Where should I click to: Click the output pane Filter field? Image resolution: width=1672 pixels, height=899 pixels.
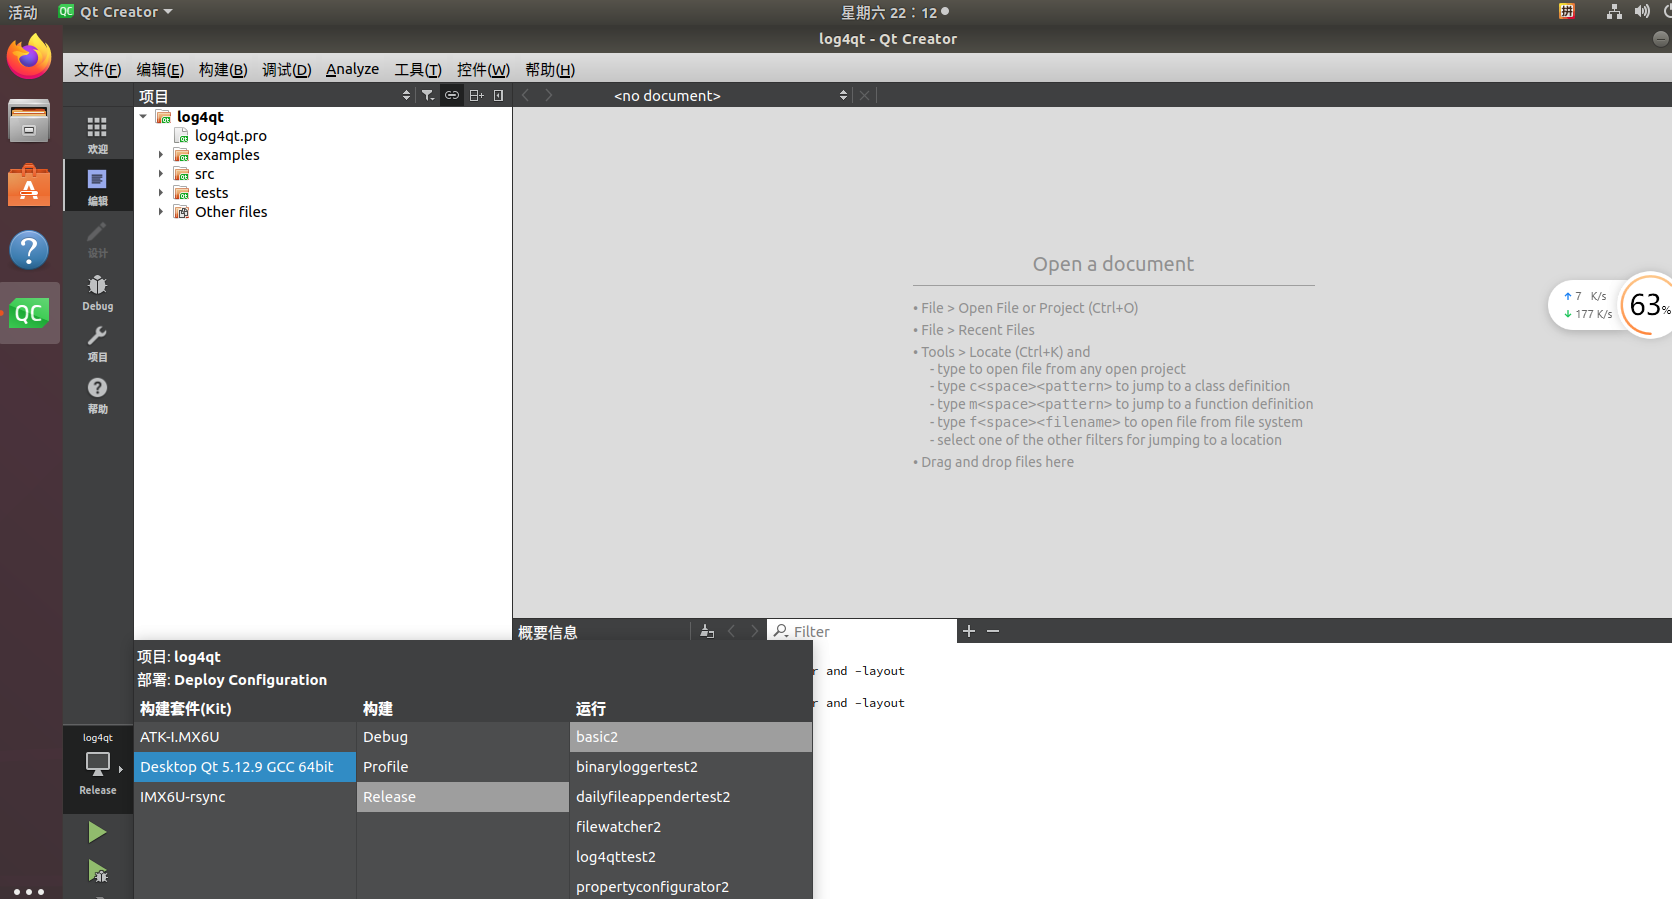(x=862, y=631)
